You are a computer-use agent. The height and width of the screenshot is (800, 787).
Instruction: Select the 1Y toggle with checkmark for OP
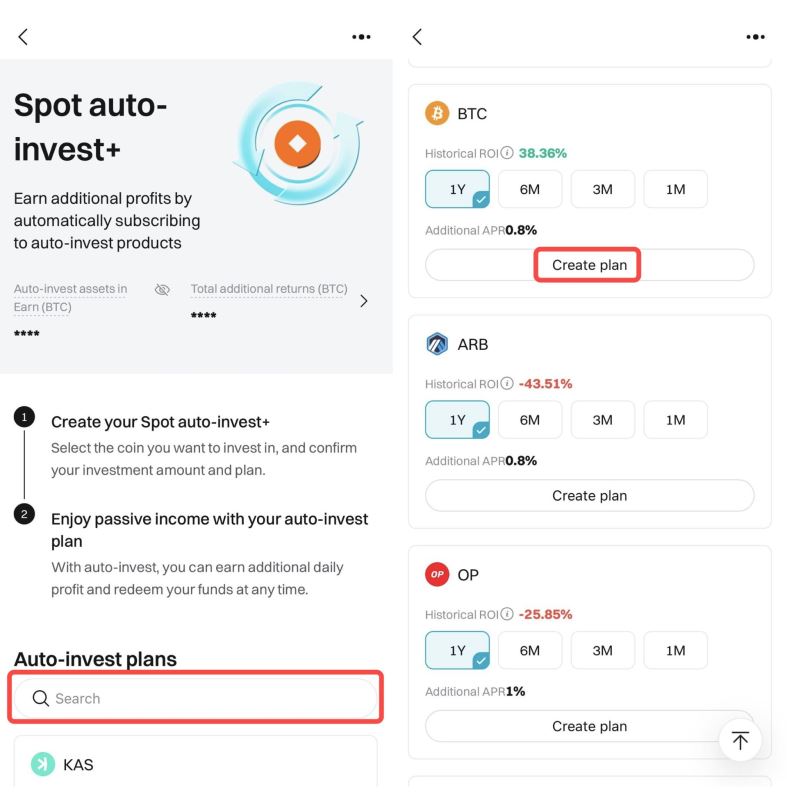pos(456,650)
